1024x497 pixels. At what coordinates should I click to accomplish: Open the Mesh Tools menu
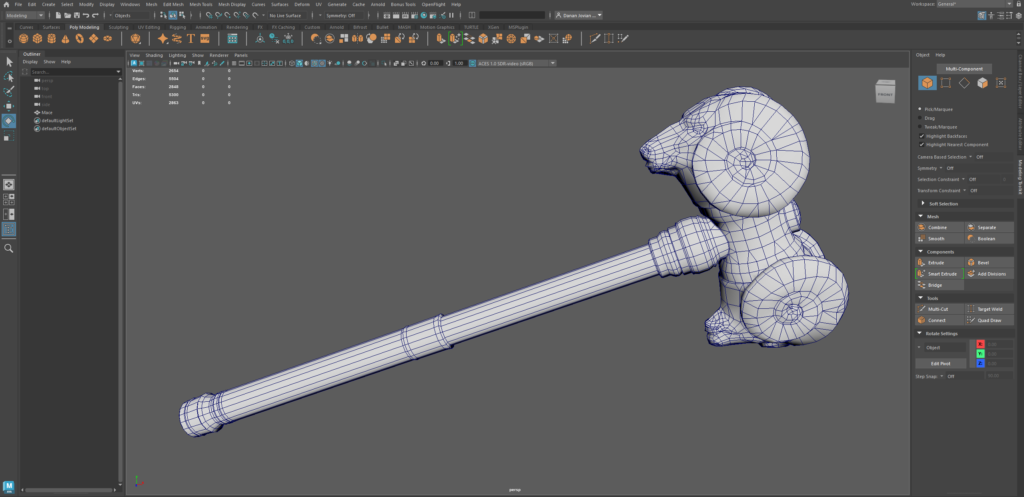click(200, 4)
